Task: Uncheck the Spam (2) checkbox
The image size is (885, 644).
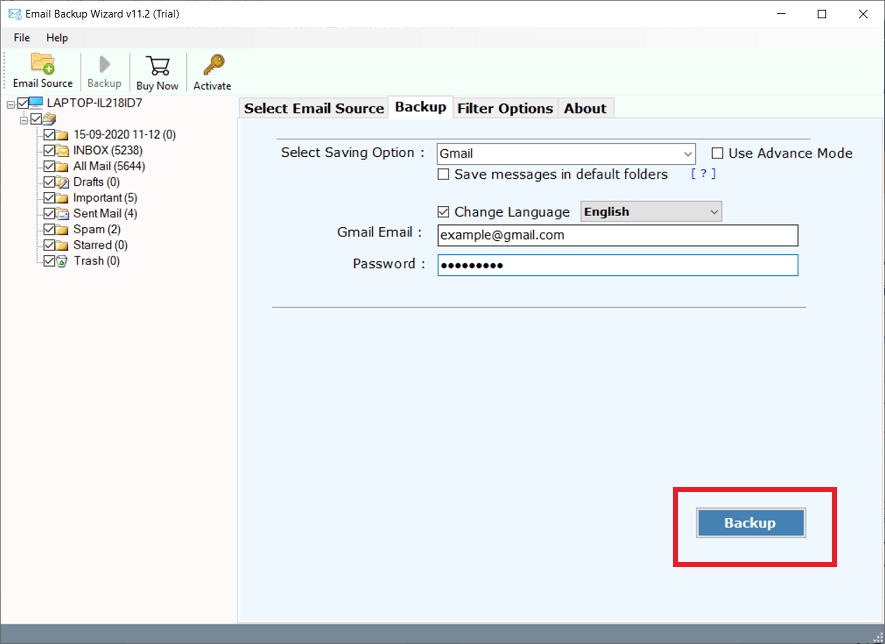Action: tap(49, 229)
